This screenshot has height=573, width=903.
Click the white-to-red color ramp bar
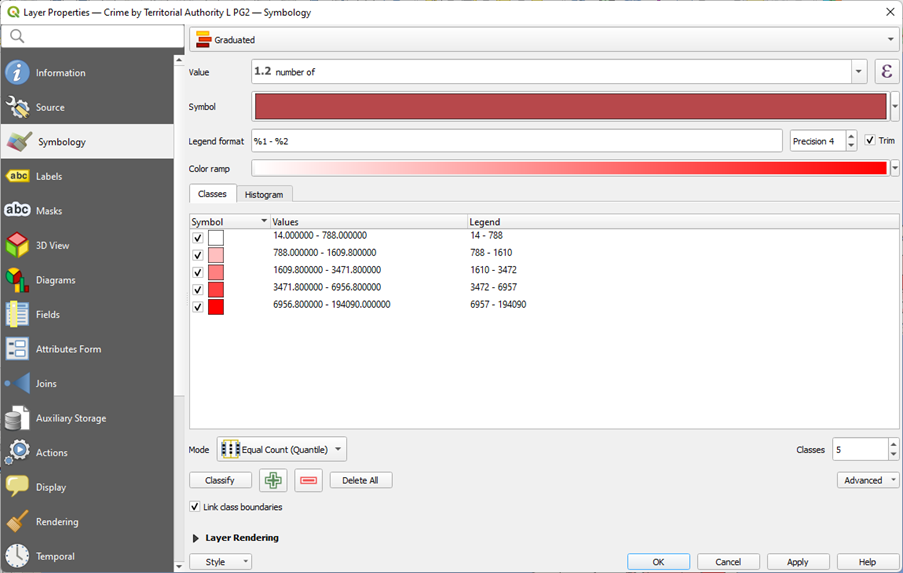[570, 168]
